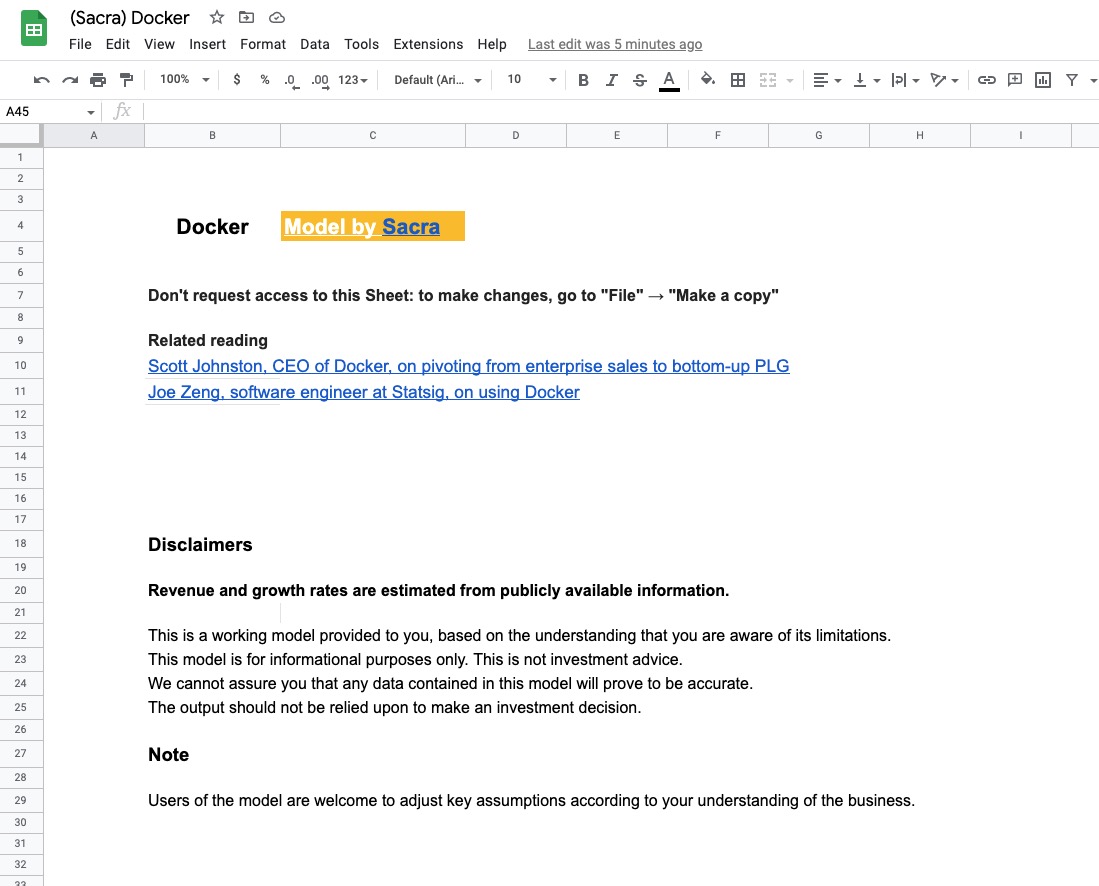Open horizontal align dropdown
The width and height of the screenshot is (1099, 886).
827,80
